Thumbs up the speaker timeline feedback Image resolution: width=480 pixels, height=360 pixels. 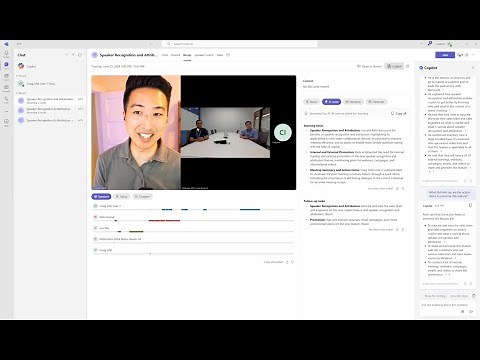[287, 262]
